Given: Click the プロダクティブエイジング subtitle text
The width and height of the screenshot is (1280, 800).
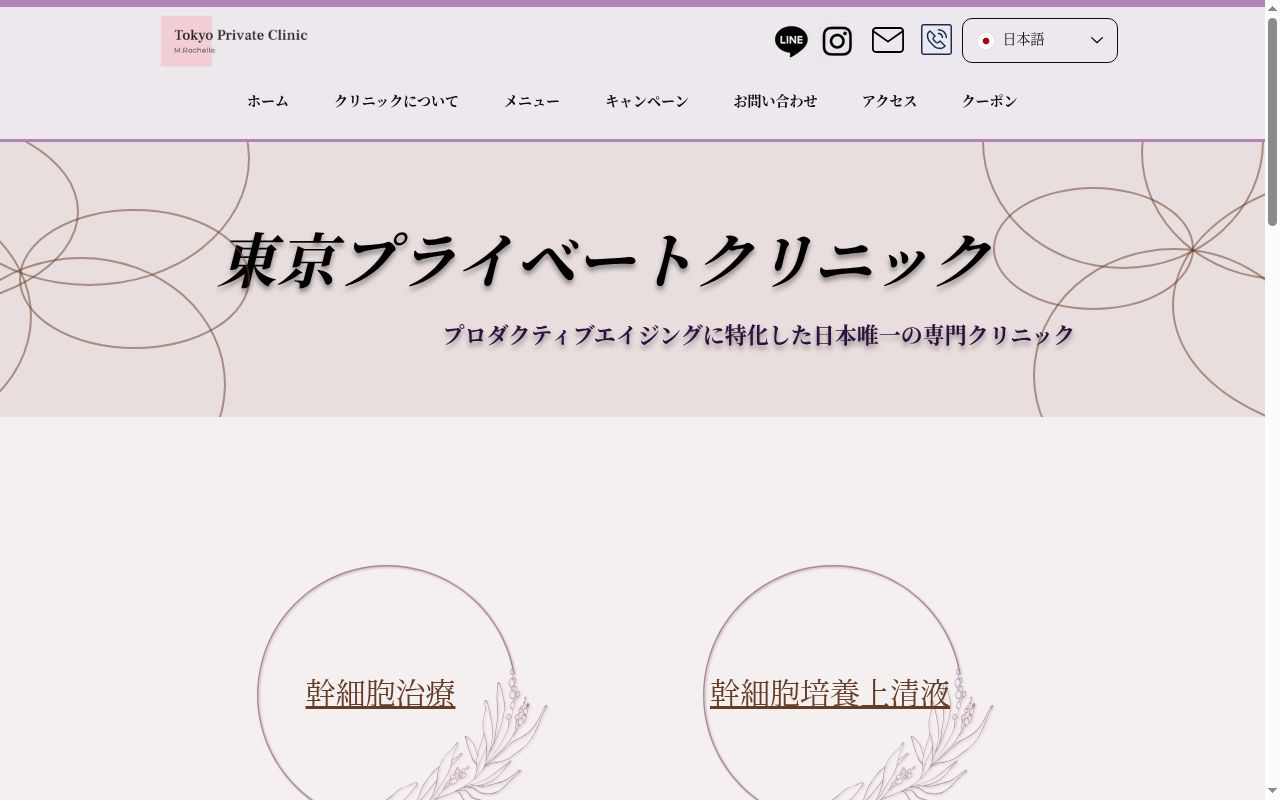Looking at the screenshot, I should click(x=759, y=335).
